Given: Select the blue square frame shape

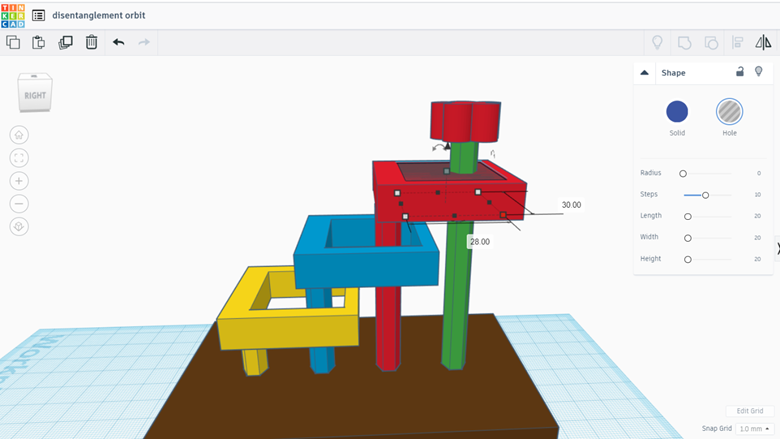Looking at the screenshot, I should tap(367, 271).
